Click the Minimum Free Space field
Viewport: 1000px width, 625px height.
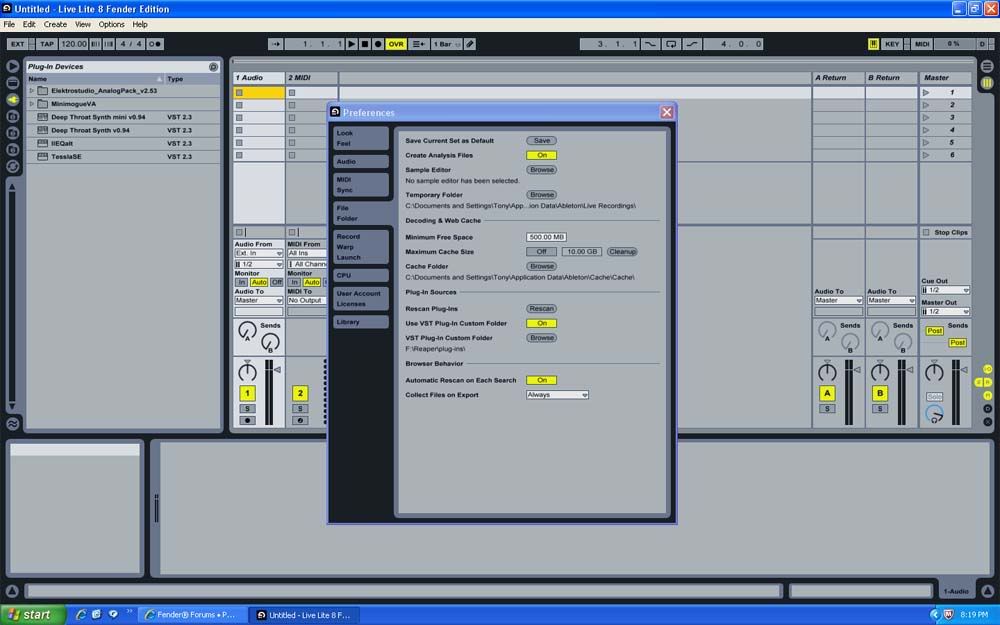tap(546, 237)
